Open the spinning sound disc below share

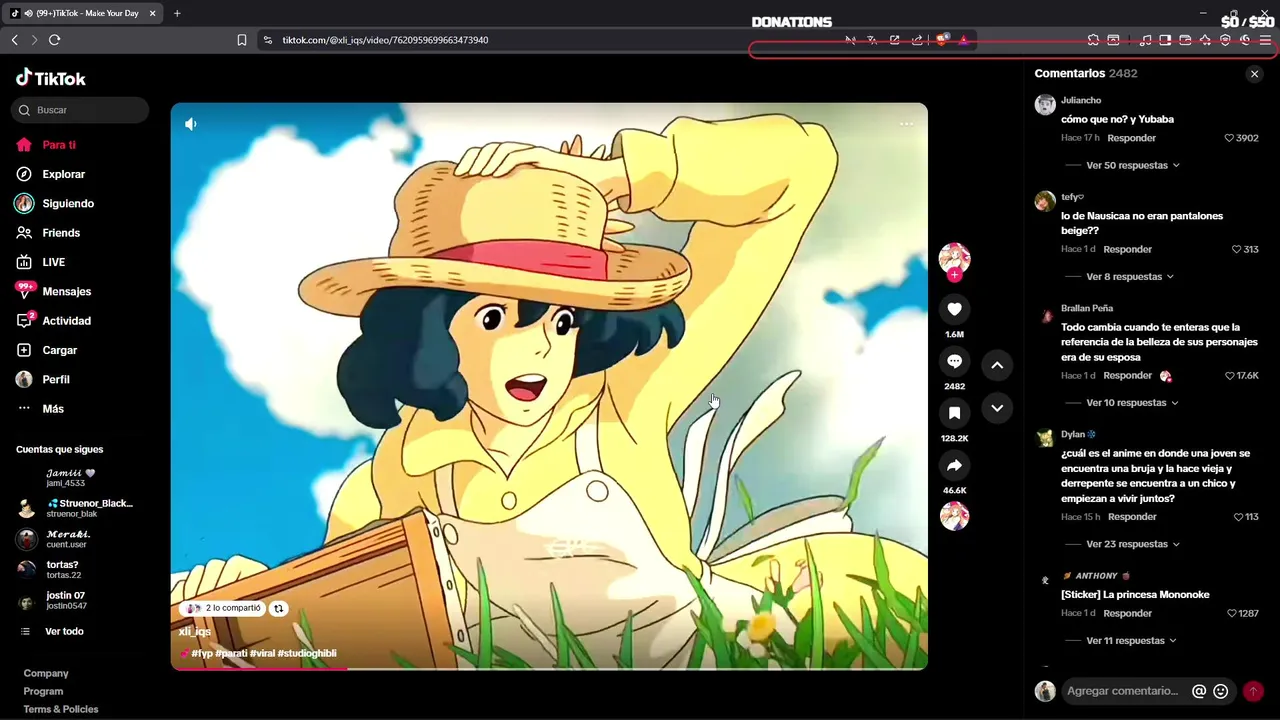tap(954, 516)
